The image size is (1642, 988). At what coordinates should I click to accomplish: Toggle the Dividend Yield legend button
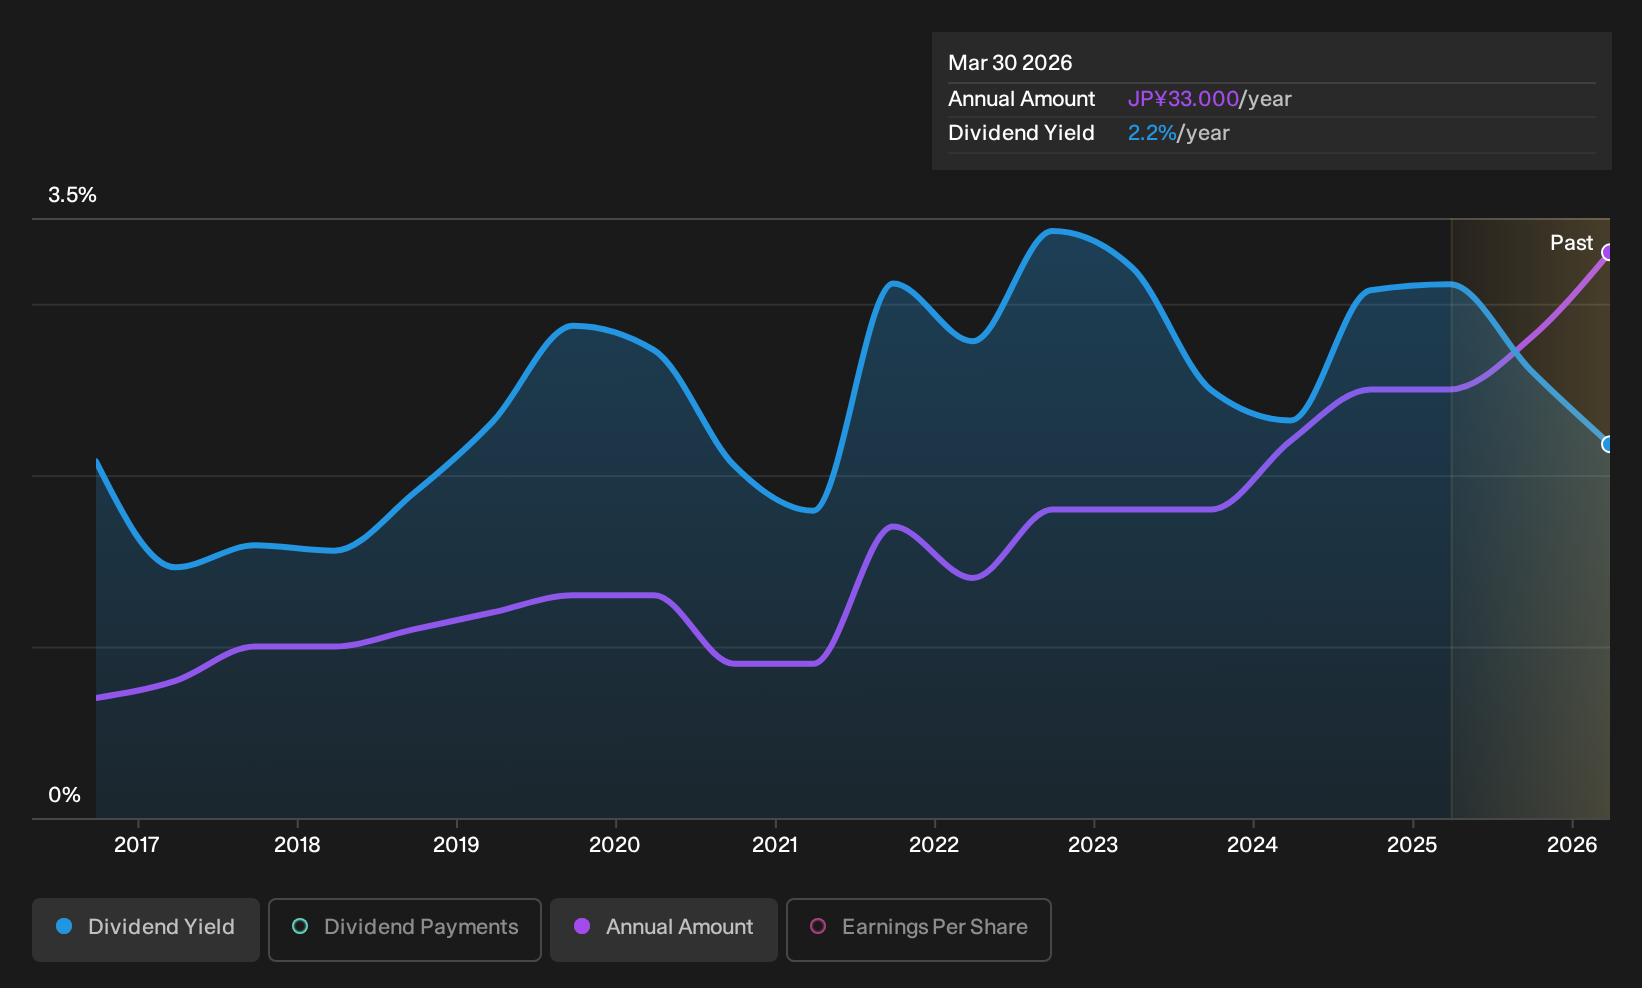146,929
